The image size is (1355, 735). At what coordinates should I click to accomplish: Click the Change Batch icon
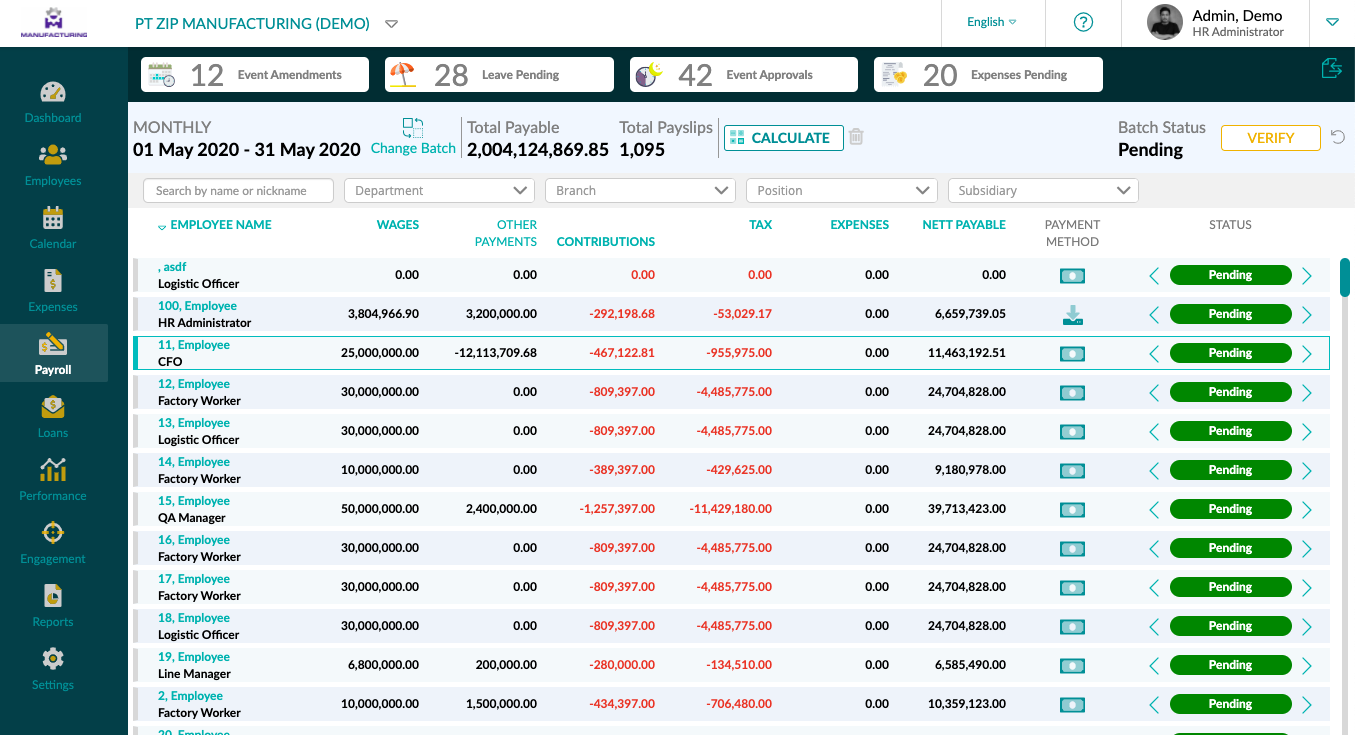pos(413,128)
